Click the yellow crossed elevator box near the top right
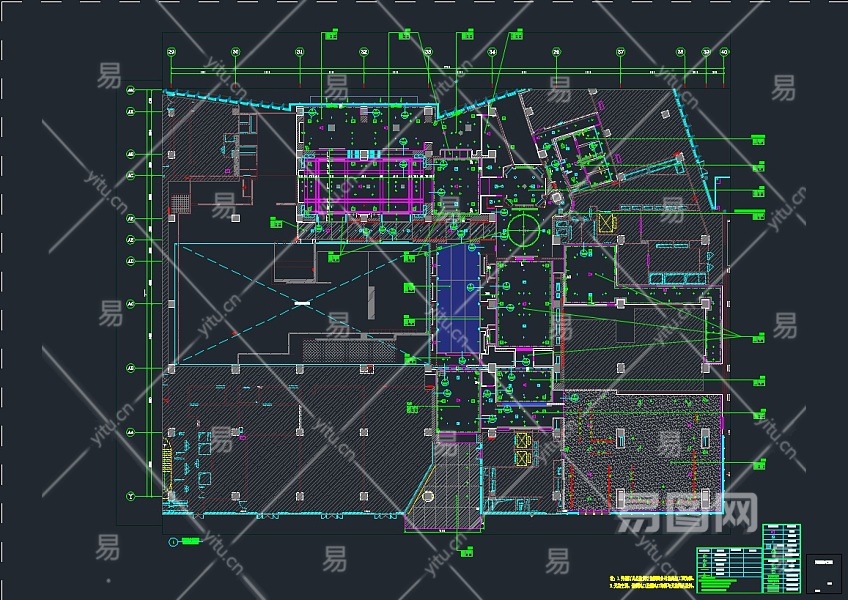The width and height of the screenshot is (848, 600). point(606,223)
